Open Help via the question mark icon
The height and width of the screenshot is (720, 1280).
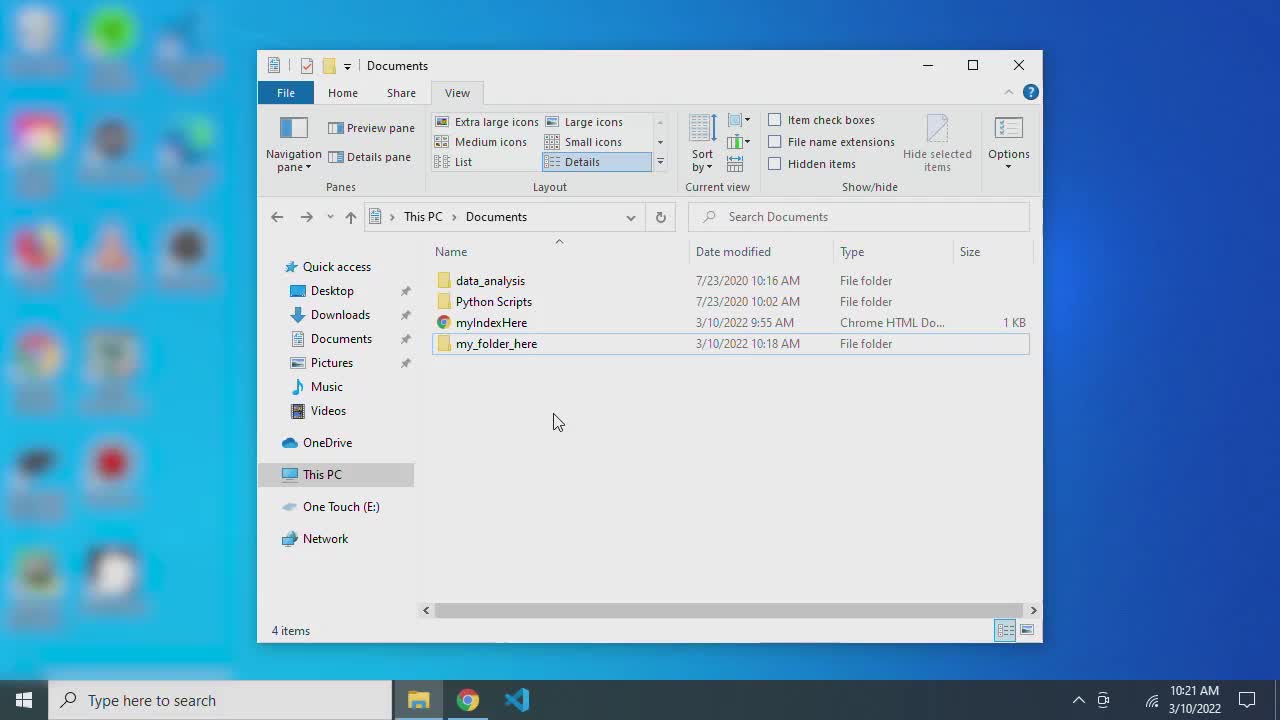tap(1030, 92)
